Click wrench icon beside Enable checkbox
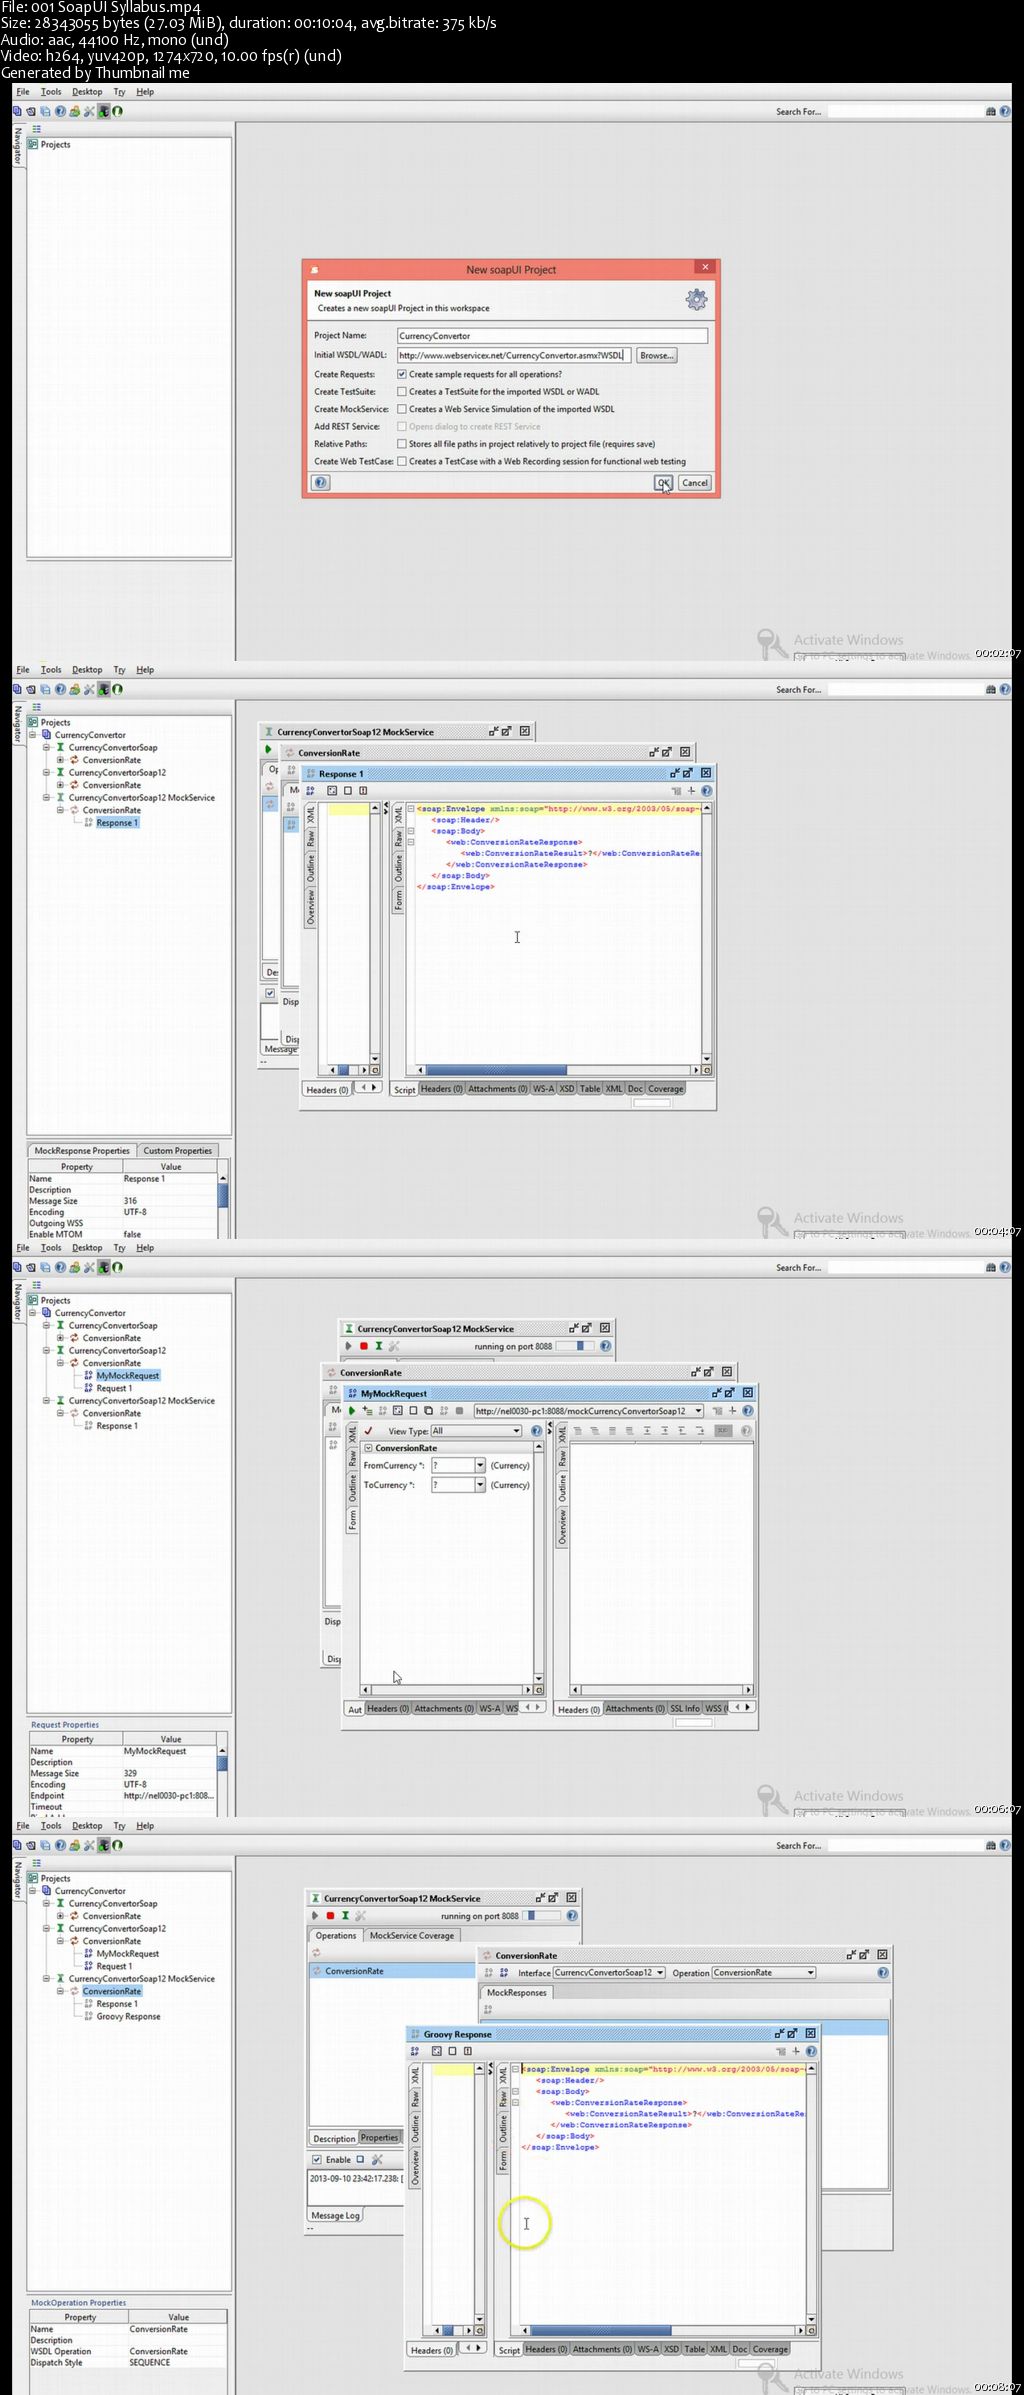The height and width of the screenshot is (2395, 1024). [x=377, y=2160]
